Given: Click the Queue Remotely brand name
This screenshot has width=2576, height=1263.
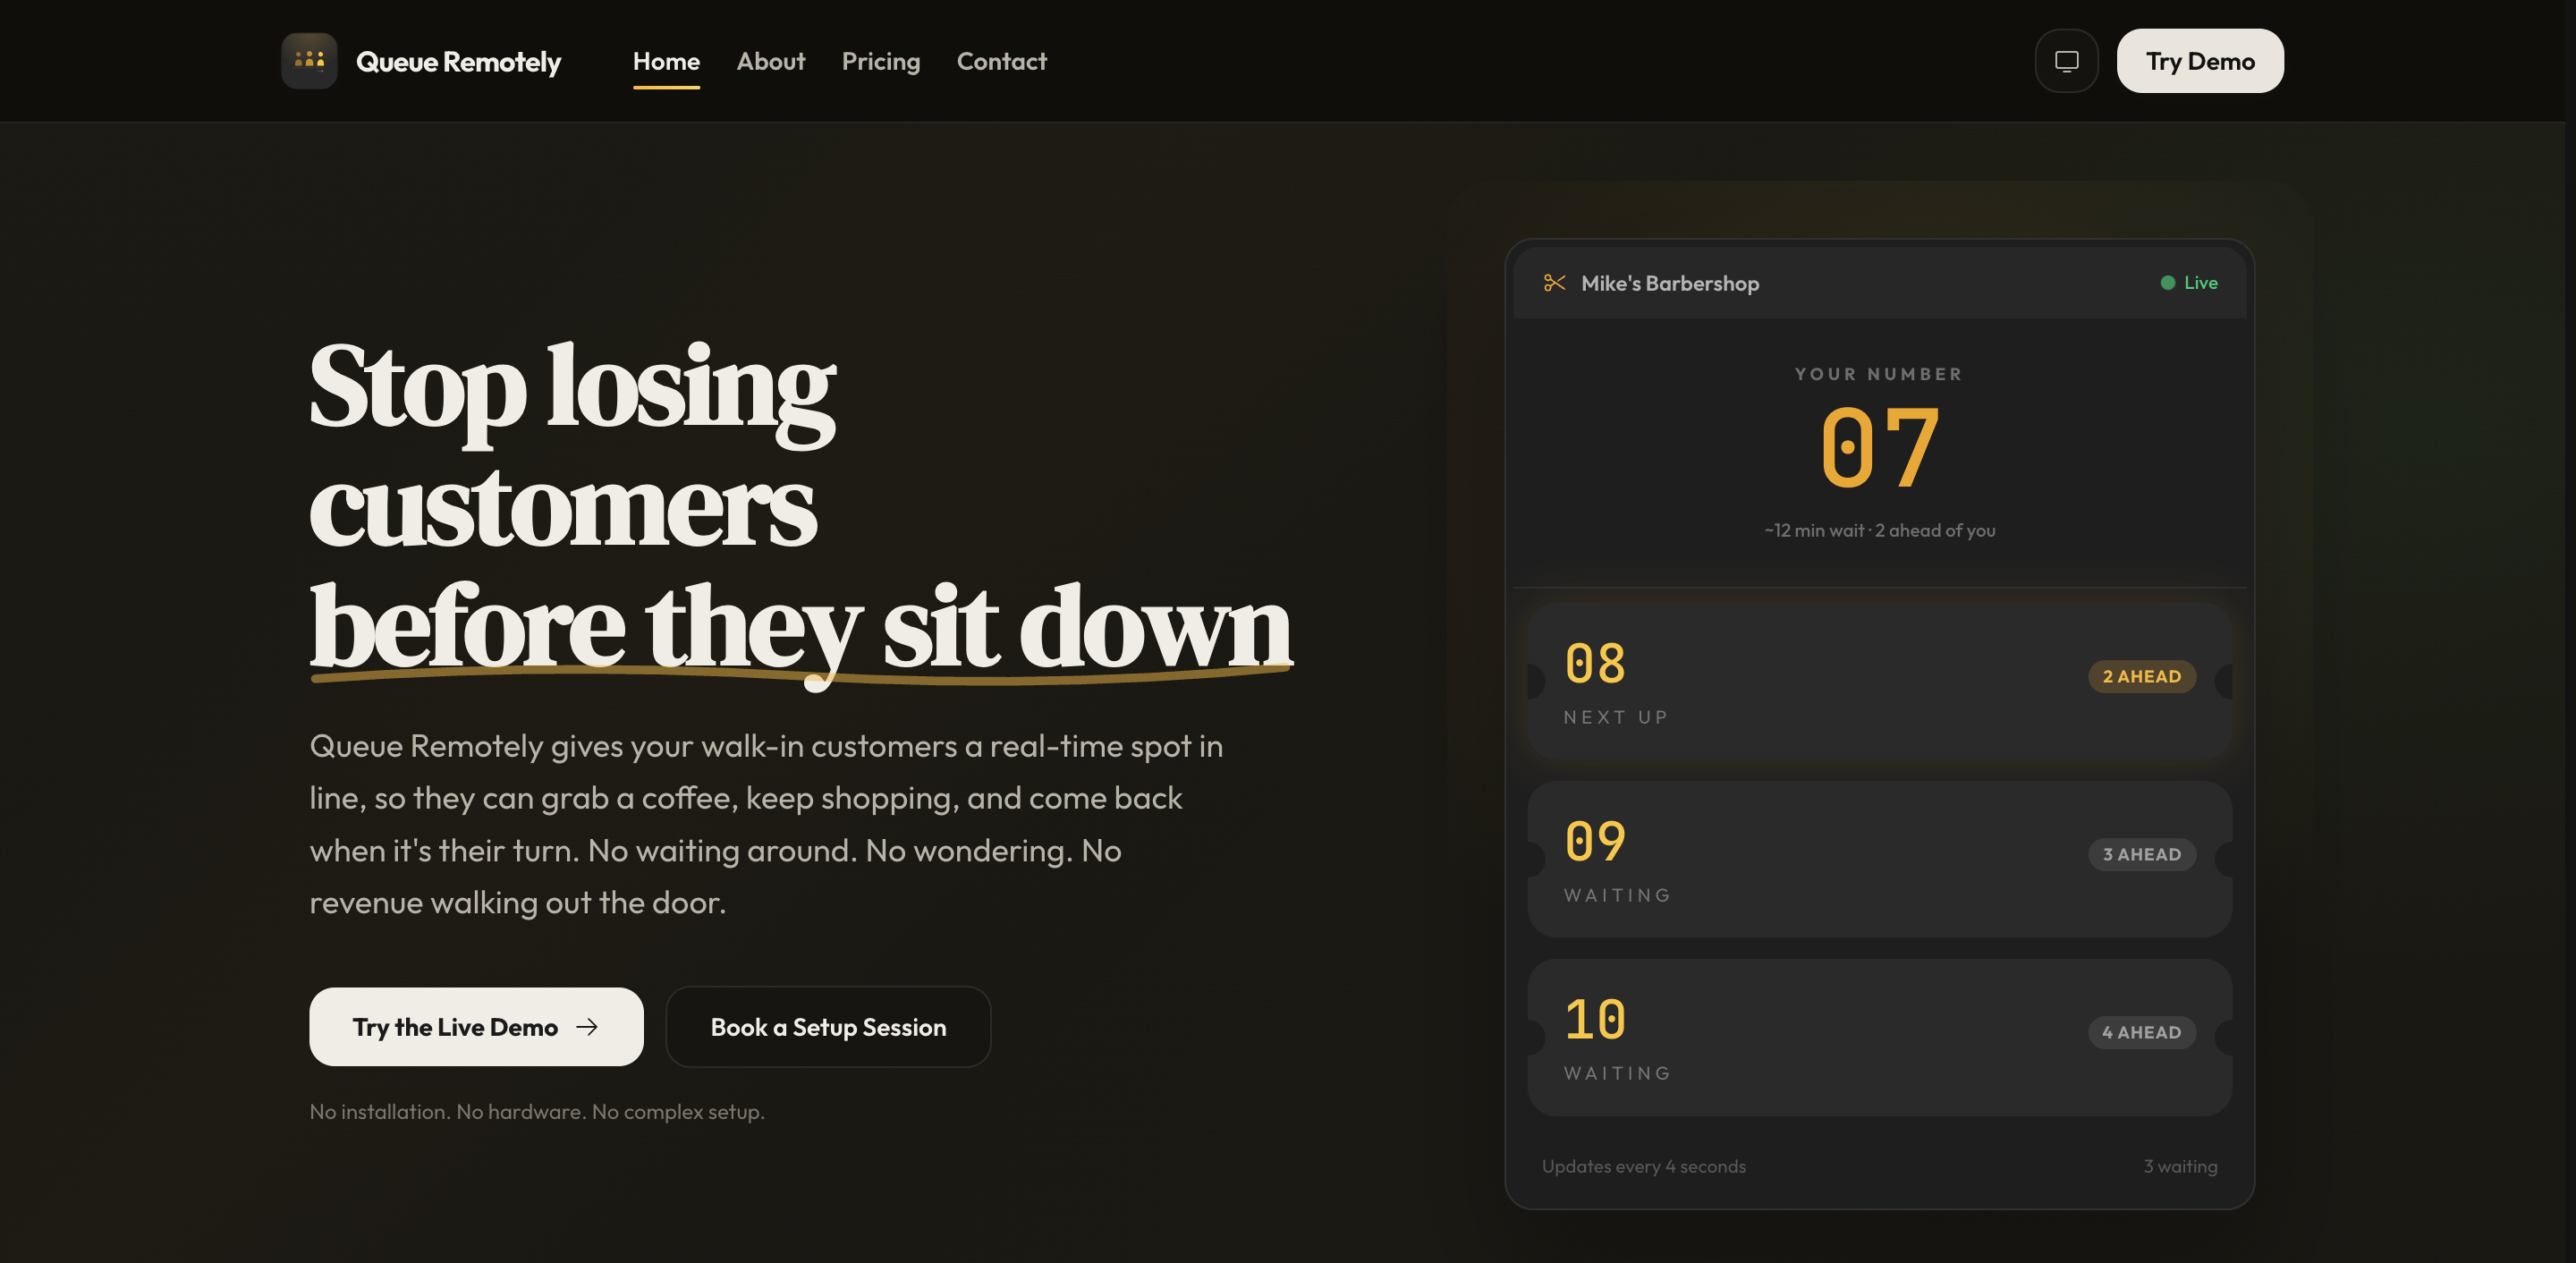Looking at the screenshot, I should pyautogui.click(x=458, y=62).
